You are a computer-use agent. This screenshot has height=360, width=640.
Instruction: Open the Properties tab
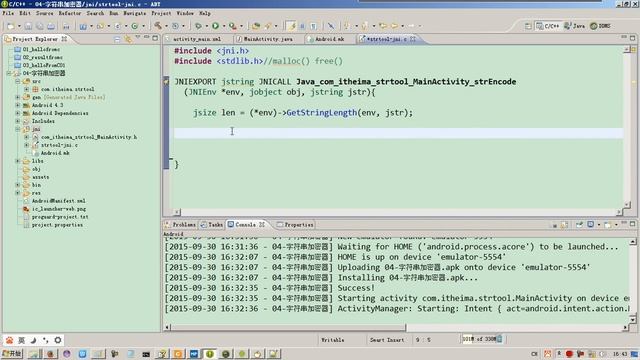pyautogui.click(x=295, y=224)
